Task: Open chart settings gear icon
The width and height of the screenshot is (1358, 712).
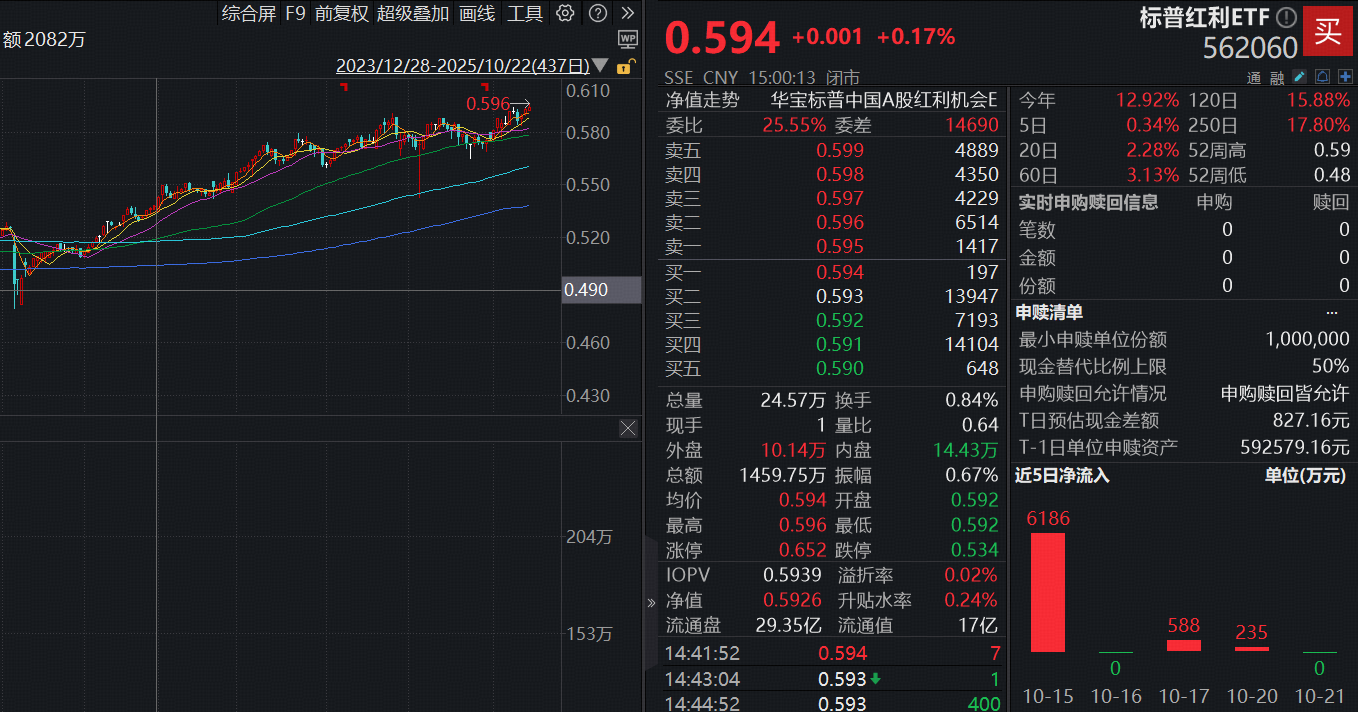Action: tap(565, 13)
